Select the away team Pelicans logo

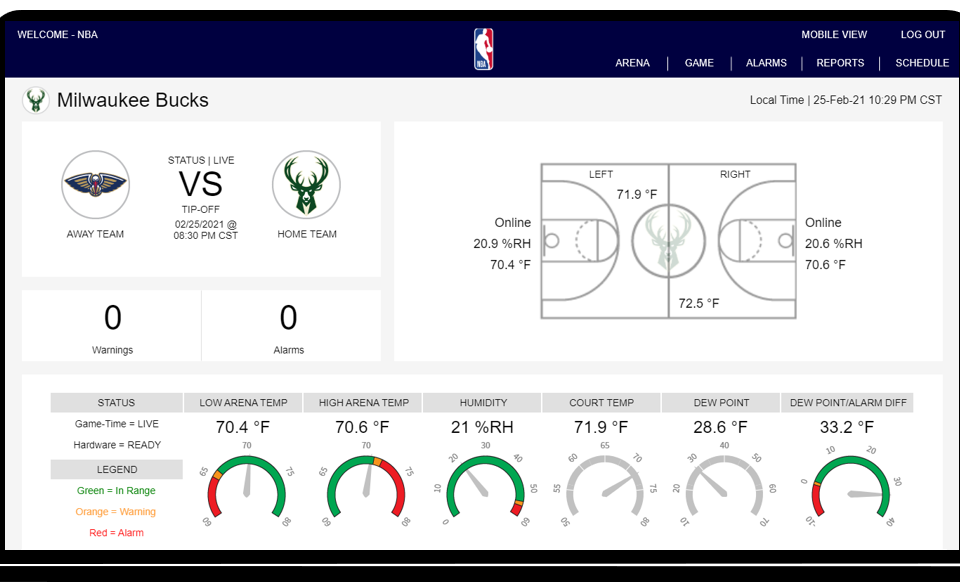point(96,184)
